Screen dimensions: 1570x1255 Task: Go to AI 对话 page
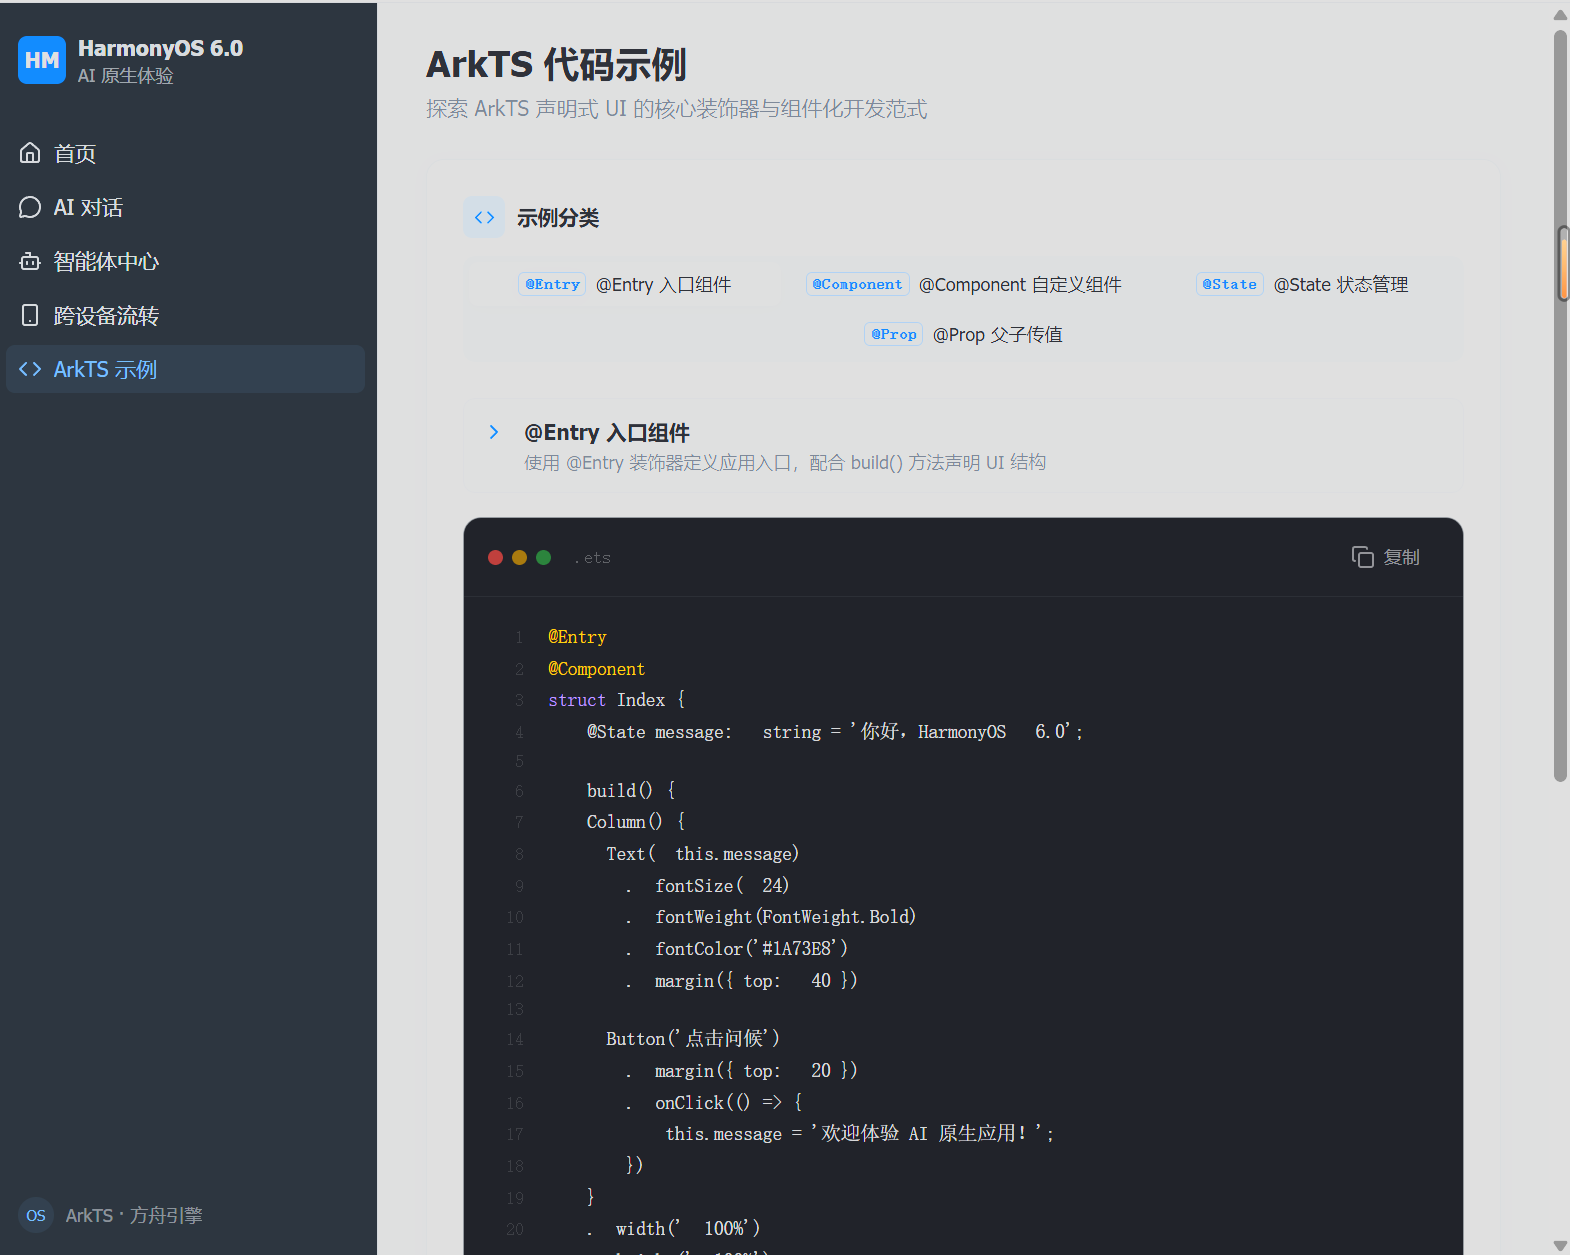tap(185, 207)
